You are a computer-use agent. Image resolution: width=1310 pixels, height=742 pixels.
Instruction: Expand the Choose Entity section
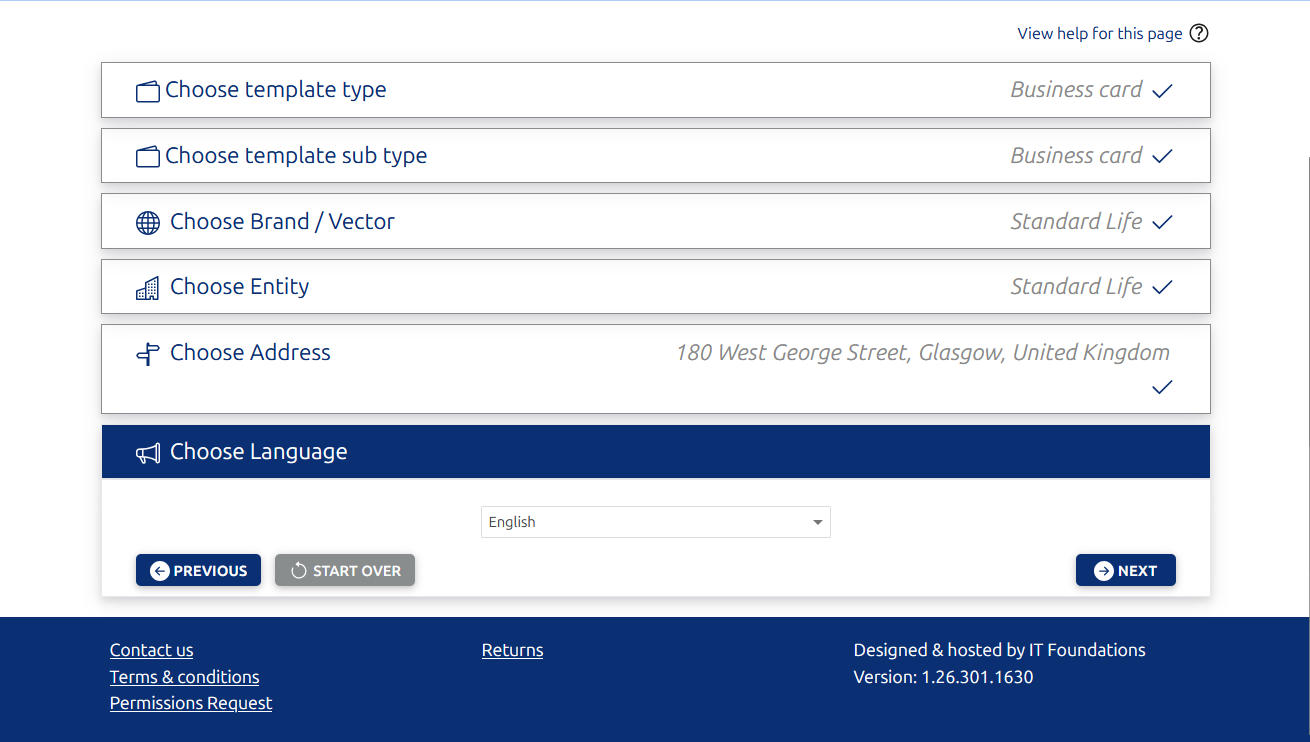pos(240,287)
